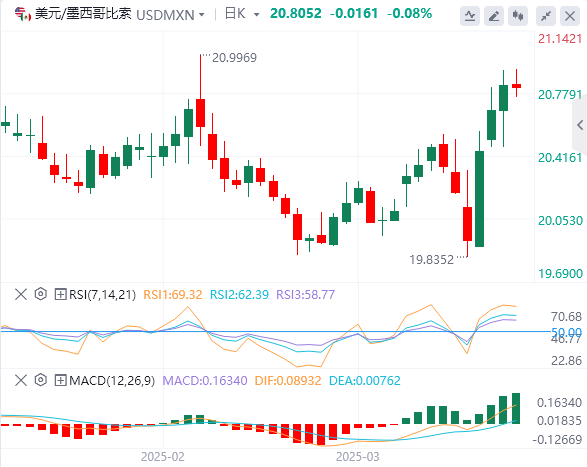The image size is (587, 467).
Task: Click the 美元/墨西哥比索 pair name
Action: pos(83,14)
